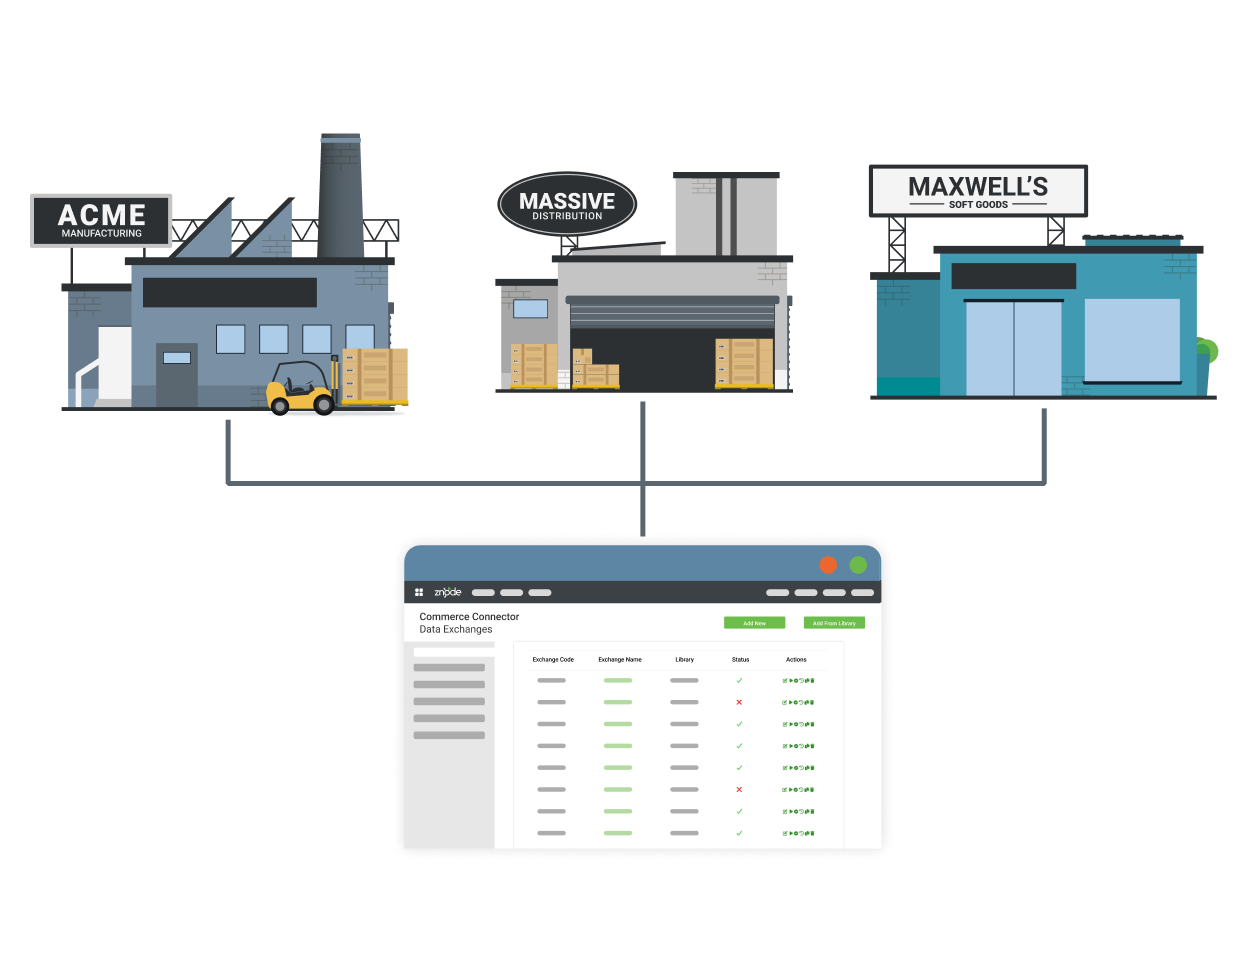
Task: Open the apps grid icon beside znode logo
Action: pos(419,592)
